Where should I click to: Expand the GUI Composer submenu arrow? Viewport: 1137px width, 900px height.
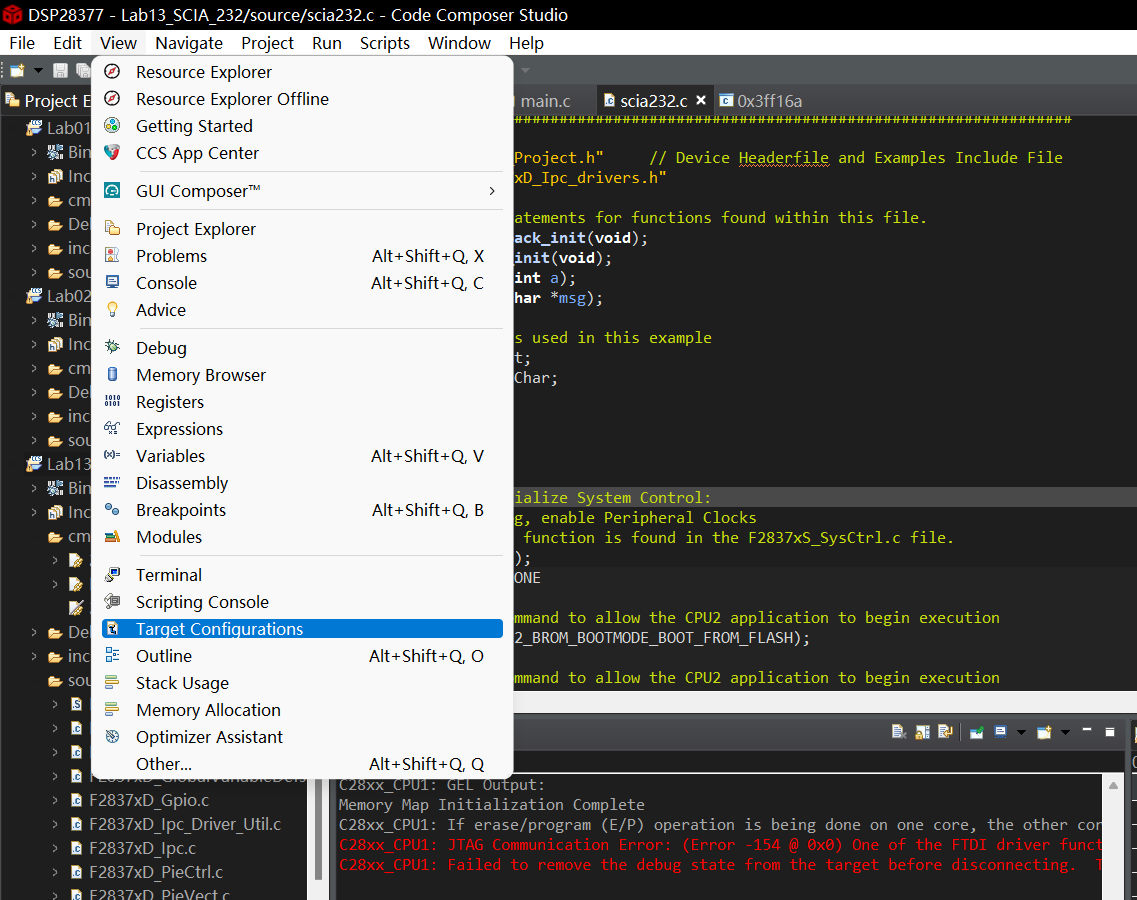tap(491, 191)
